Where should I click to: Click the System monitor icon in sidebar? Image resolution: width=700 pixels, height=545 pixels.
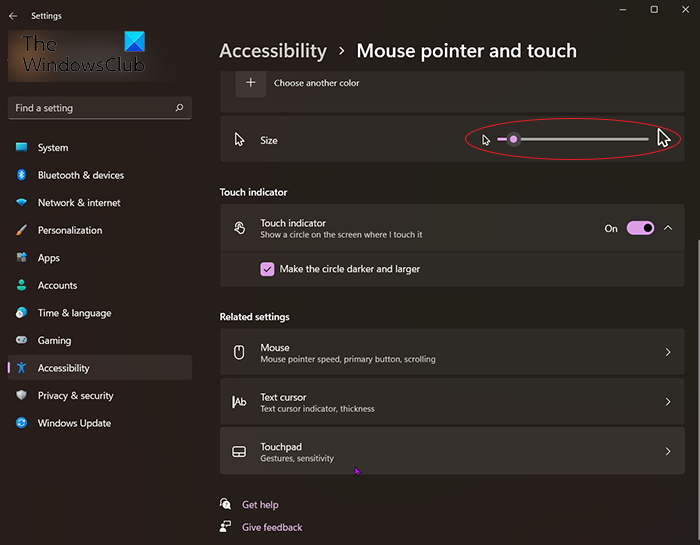21,148
